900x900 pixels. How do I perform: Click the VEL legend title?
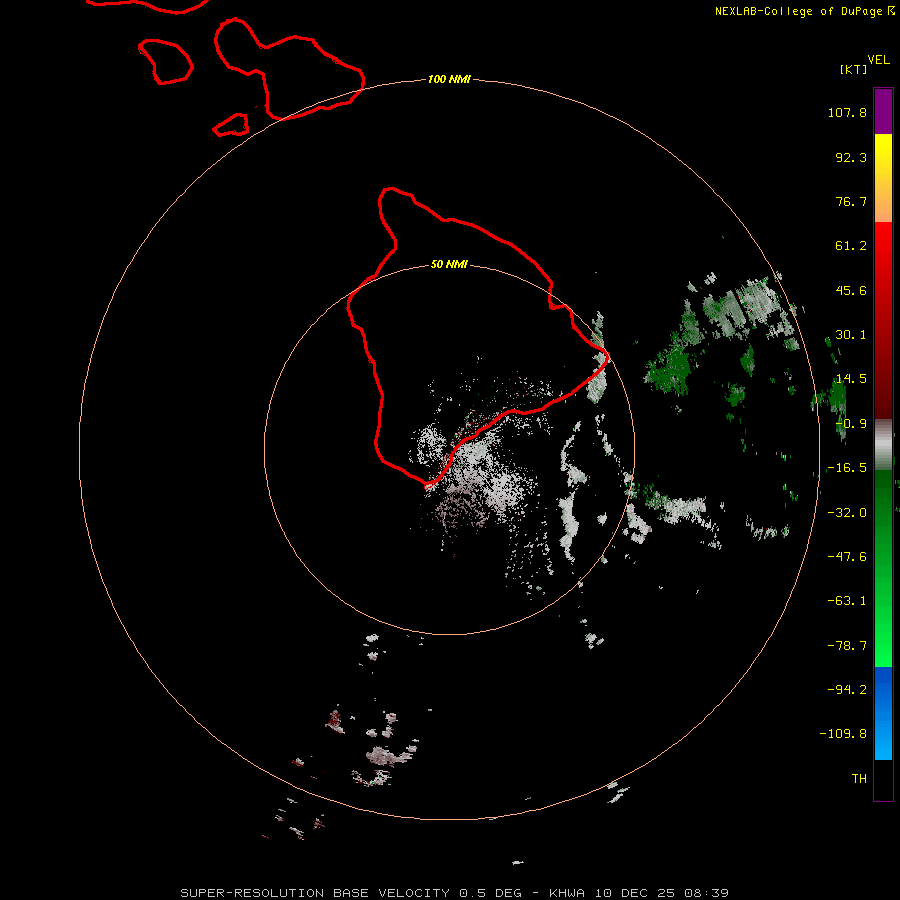coord(878,60)
